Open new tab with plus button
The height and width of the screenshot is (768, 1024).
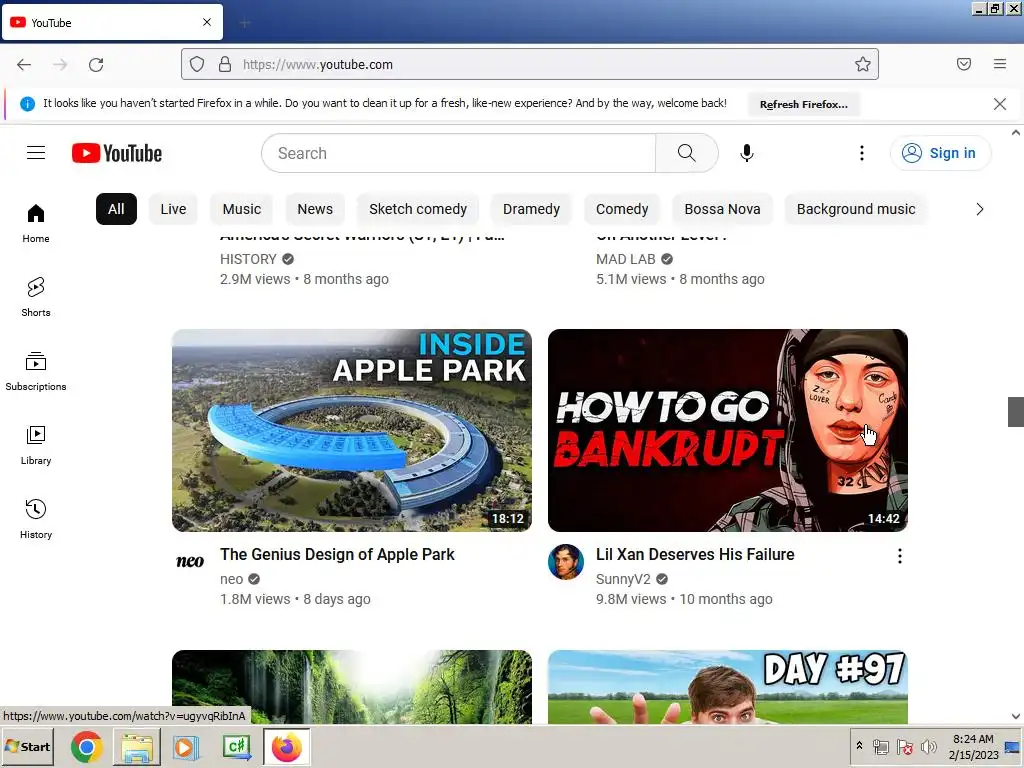pyautogui.click(x=245, y=23)
